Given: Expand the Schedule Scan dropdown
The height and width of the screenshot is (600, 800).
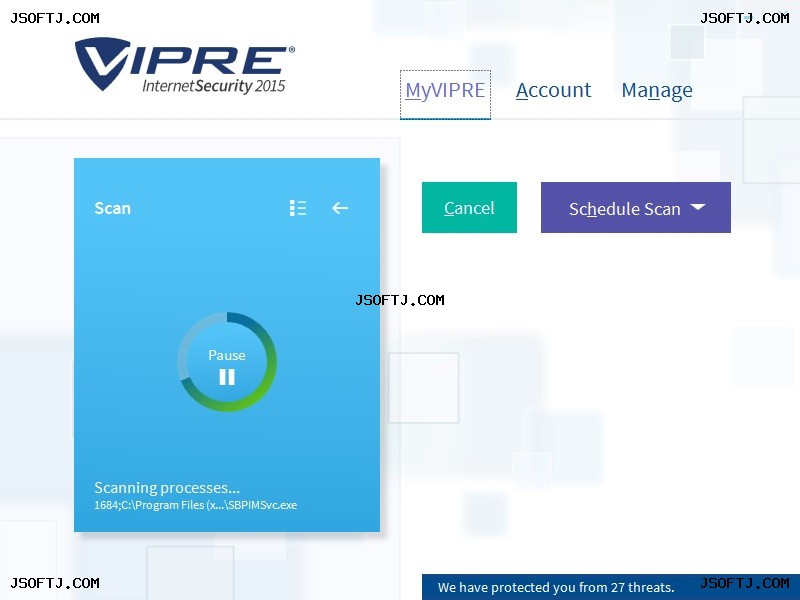Looking at the screenshot, I should coord(636,207).
